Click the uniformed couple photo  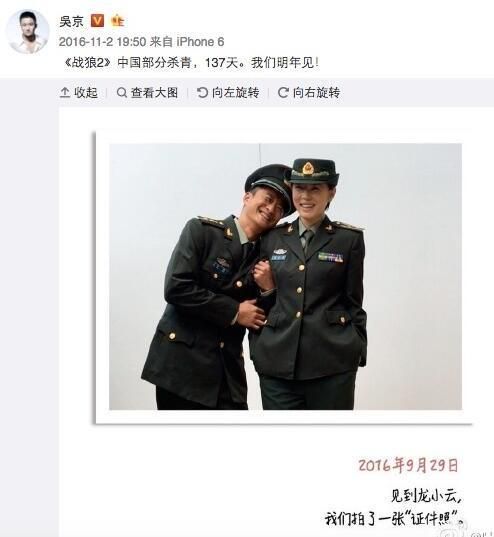point(285,276)
